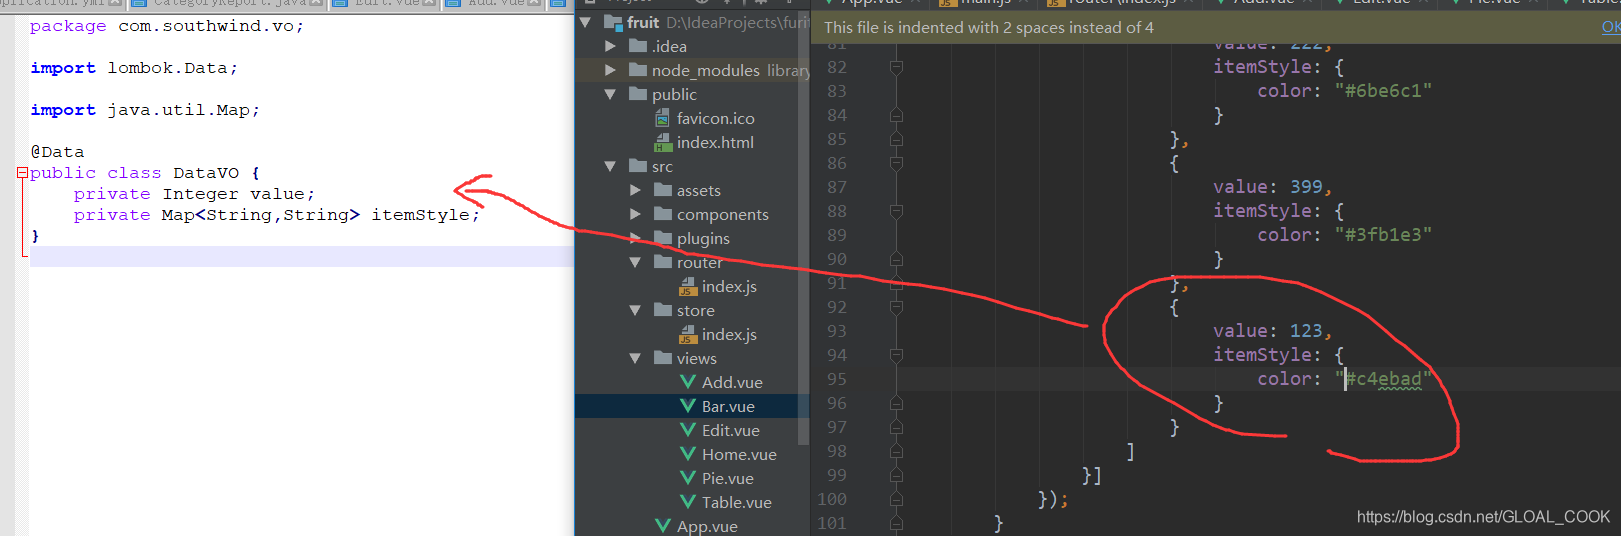The width and height of the screenshot is (1621, 536).
Task: Click the fruit project module folder icon
Action: (x=613, y=22)
